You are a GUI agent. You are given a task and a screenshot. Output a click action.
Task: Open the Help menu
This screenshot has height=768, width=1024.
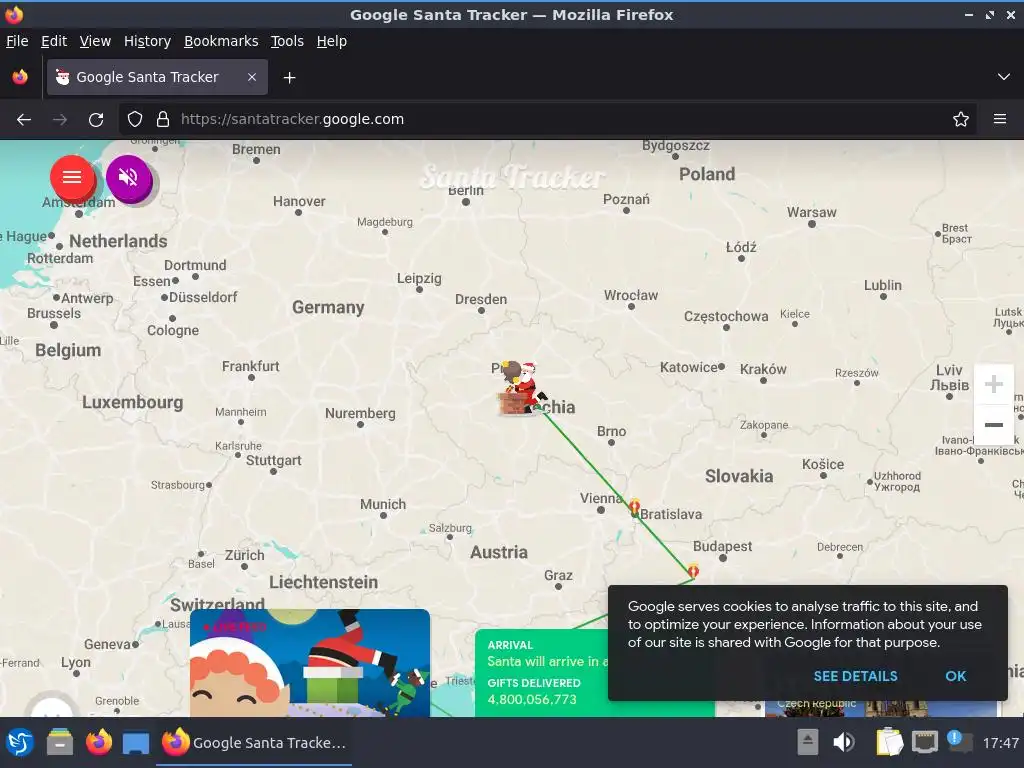coord(331,41)
